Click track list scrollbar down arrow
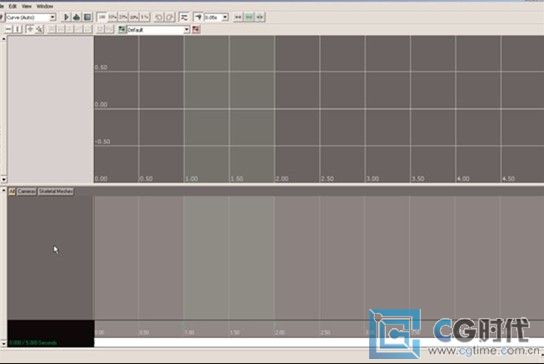 click(3, 343)
